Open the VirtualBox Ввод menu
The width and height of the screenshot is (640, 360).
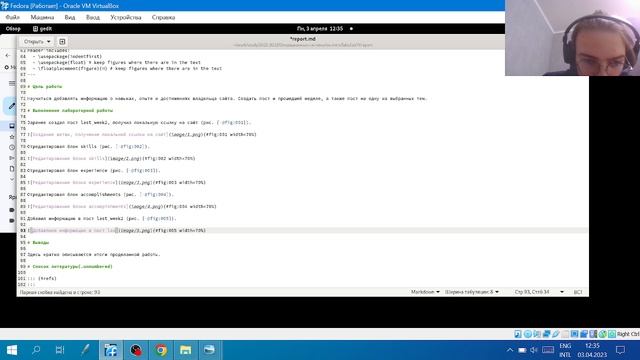tap(93, 18)
